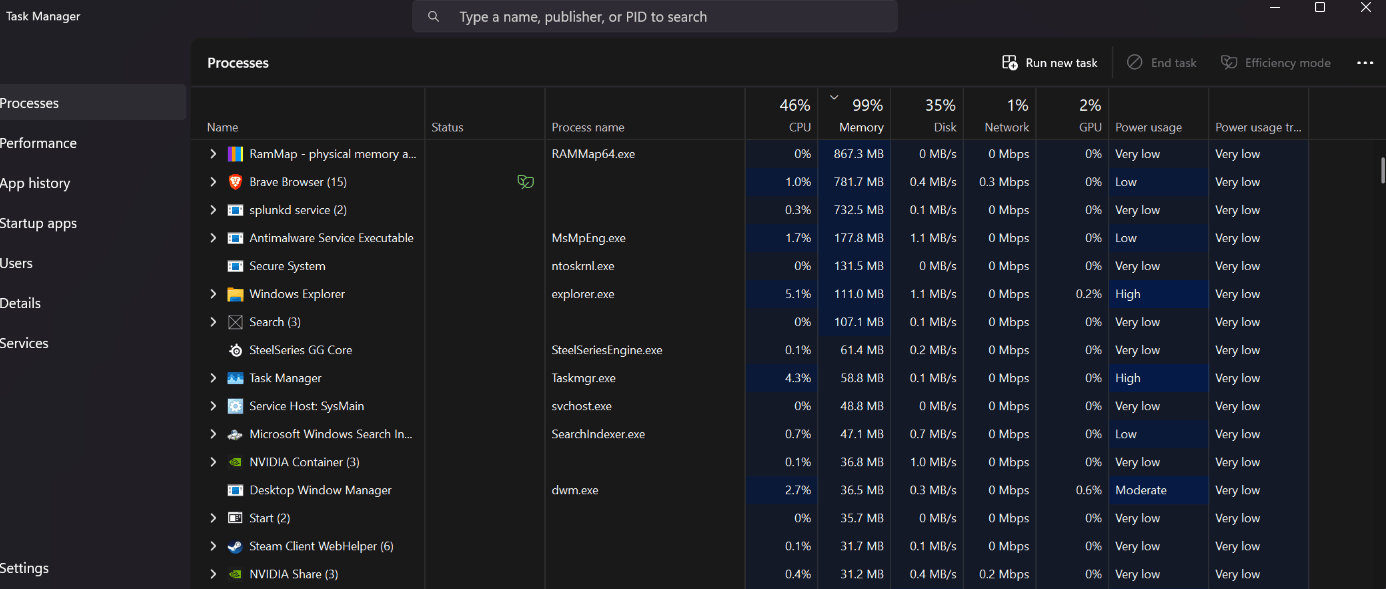Screen dimensions: 1386x589
Task: Expand the Windows Explorer process row
Action: tap(213, 294)
